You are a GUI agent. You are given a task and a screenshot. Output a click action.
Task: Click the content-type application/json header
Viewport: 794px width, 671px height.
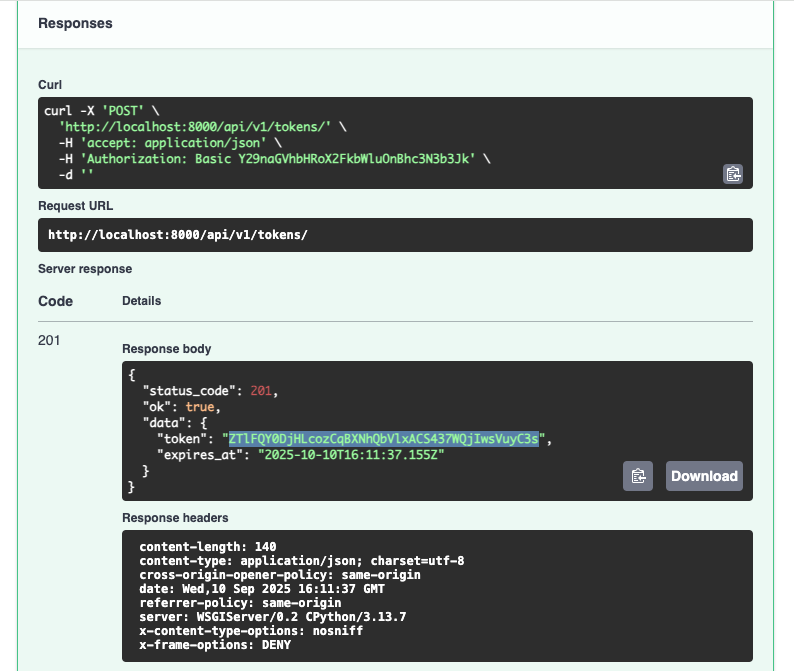(302, 561)
